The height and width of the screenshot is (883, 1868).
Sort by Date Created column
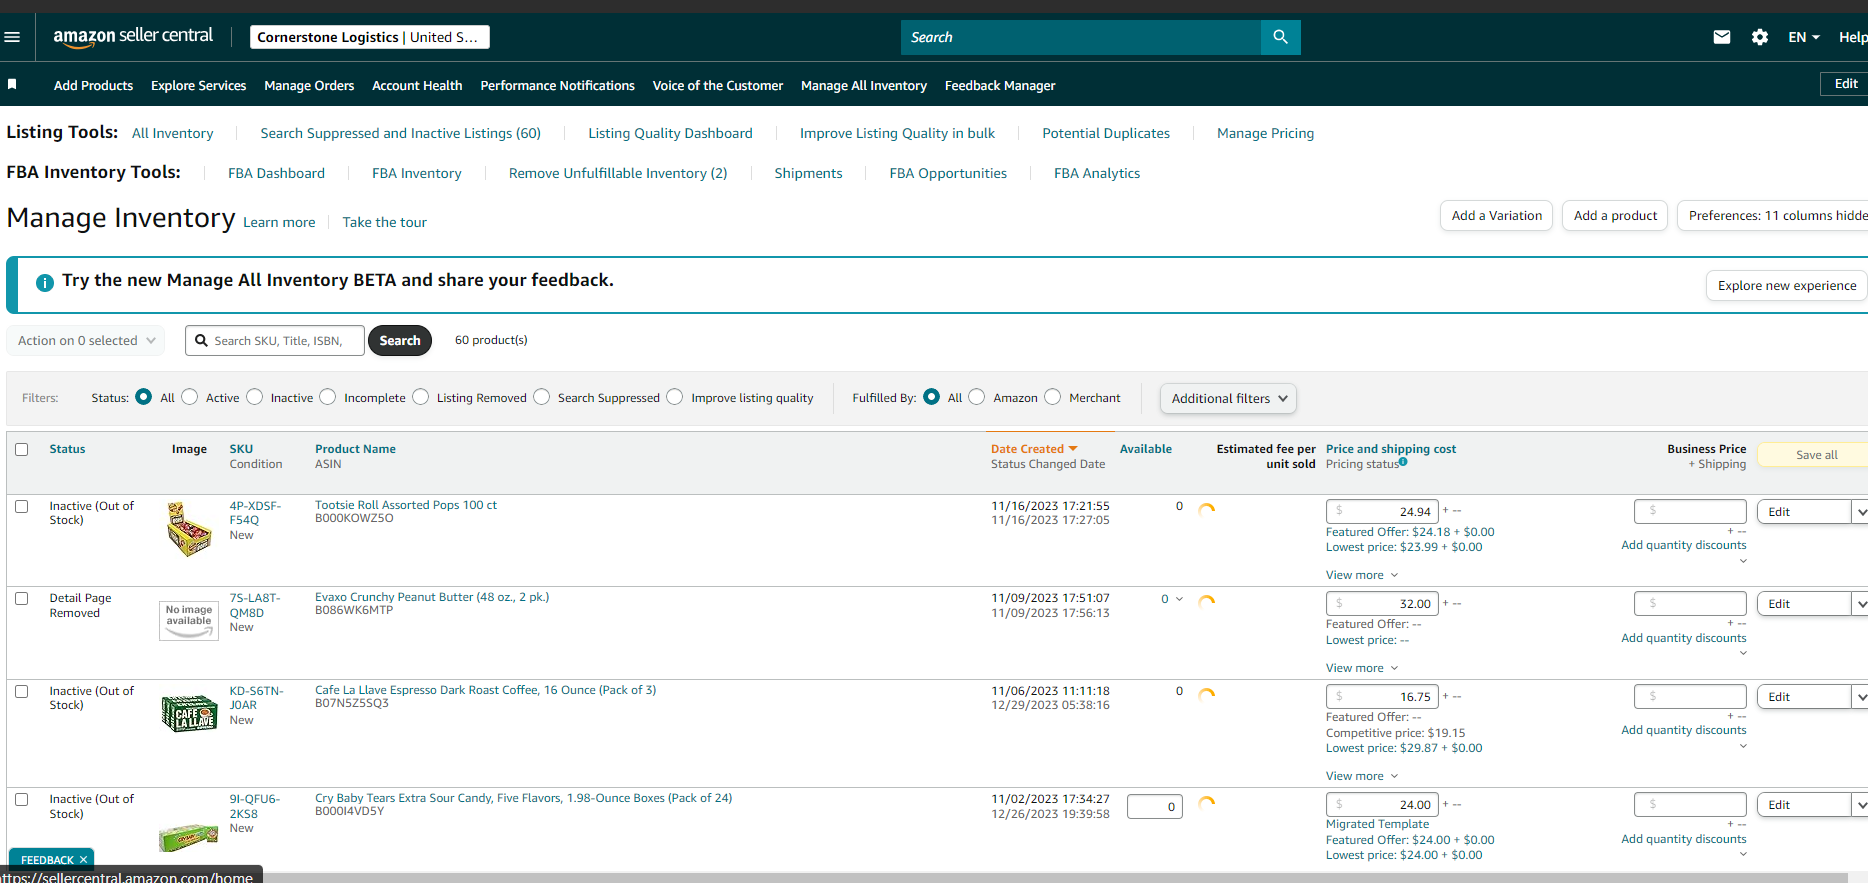coord(1034,449)
